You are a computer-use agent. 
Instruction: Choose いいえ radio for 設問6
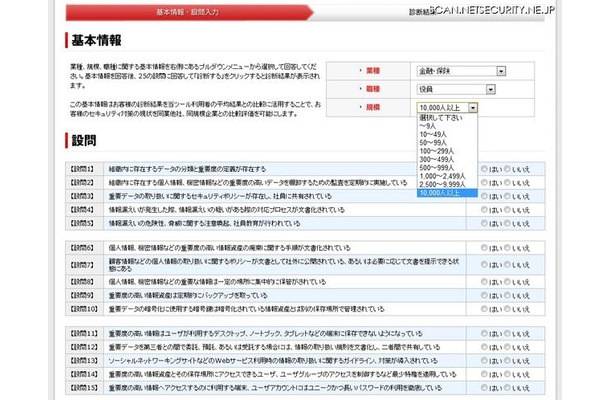click(x=507, y=247)
